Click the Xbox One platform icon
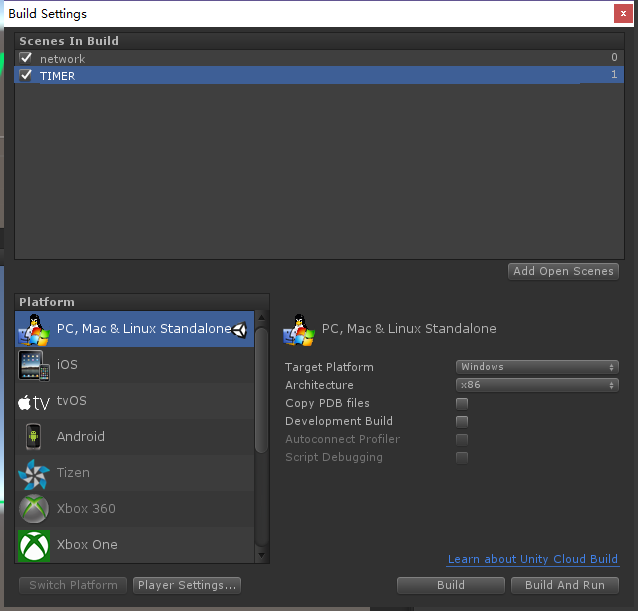Image resolution: width=638 pixels, height=611 pixels. (34, 546)
